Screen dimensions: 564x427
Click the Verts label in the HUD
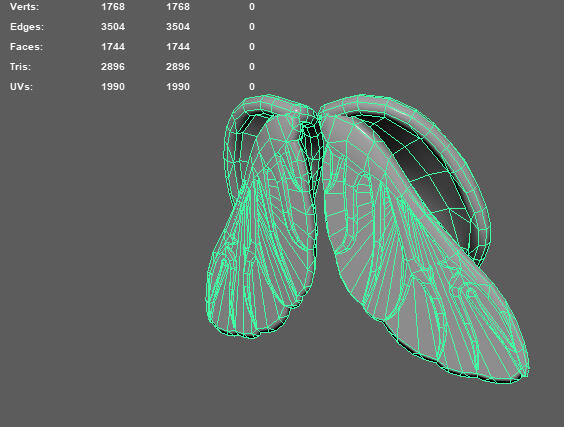tap(24, 7)
